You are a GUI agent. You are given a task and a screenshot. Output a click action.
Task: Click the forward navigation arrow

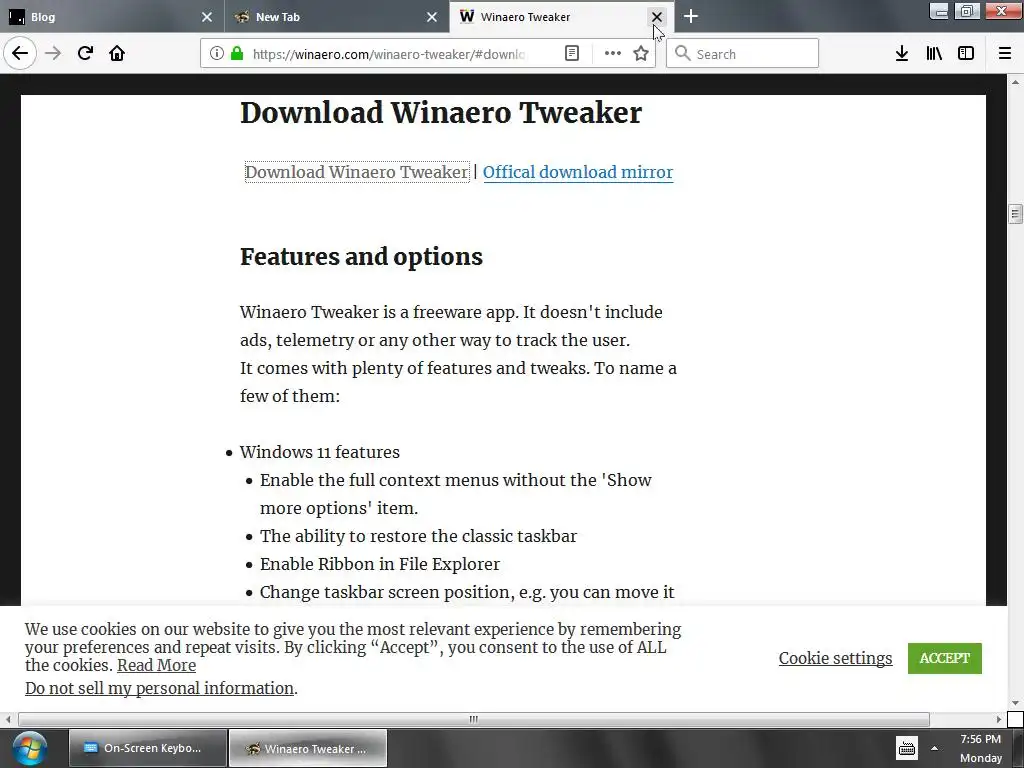pyautogui.click(x=53, y=53)
